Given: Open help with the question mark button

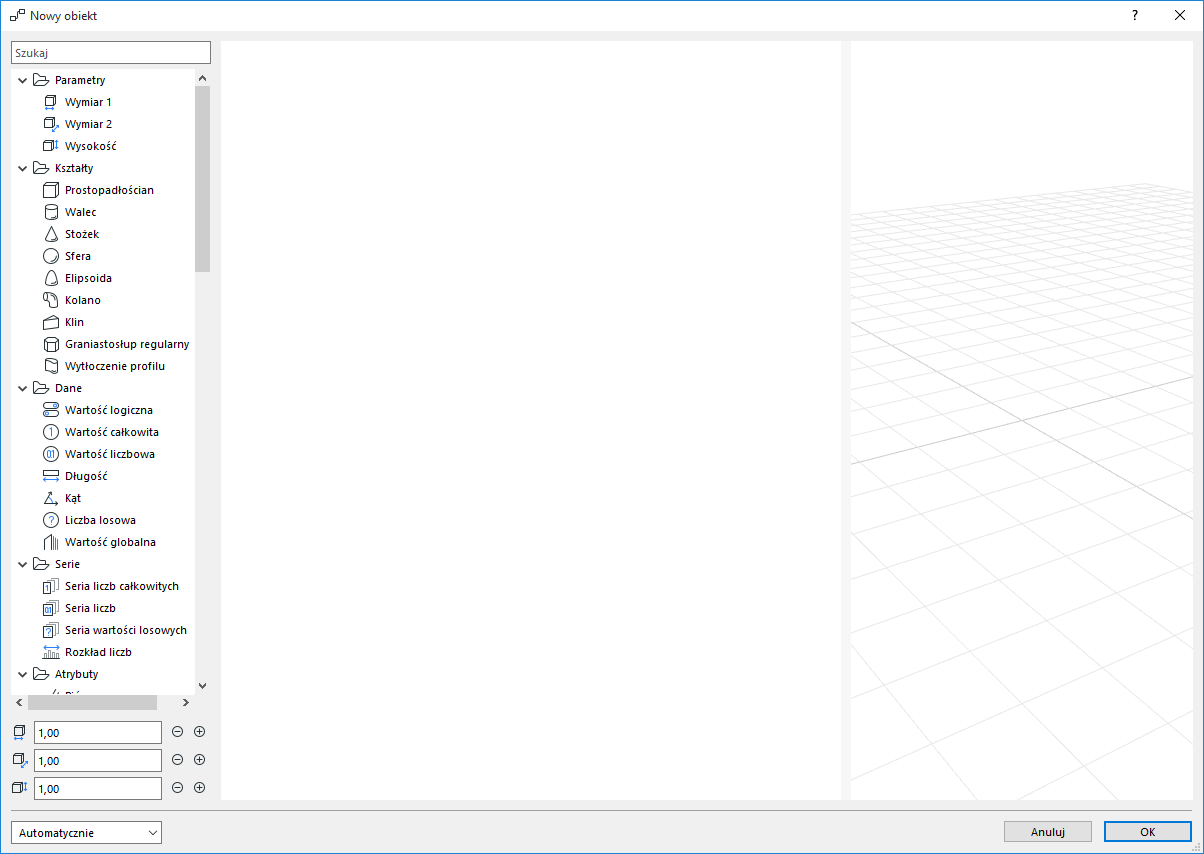Looking at the screenshot, I should 1134,15.
